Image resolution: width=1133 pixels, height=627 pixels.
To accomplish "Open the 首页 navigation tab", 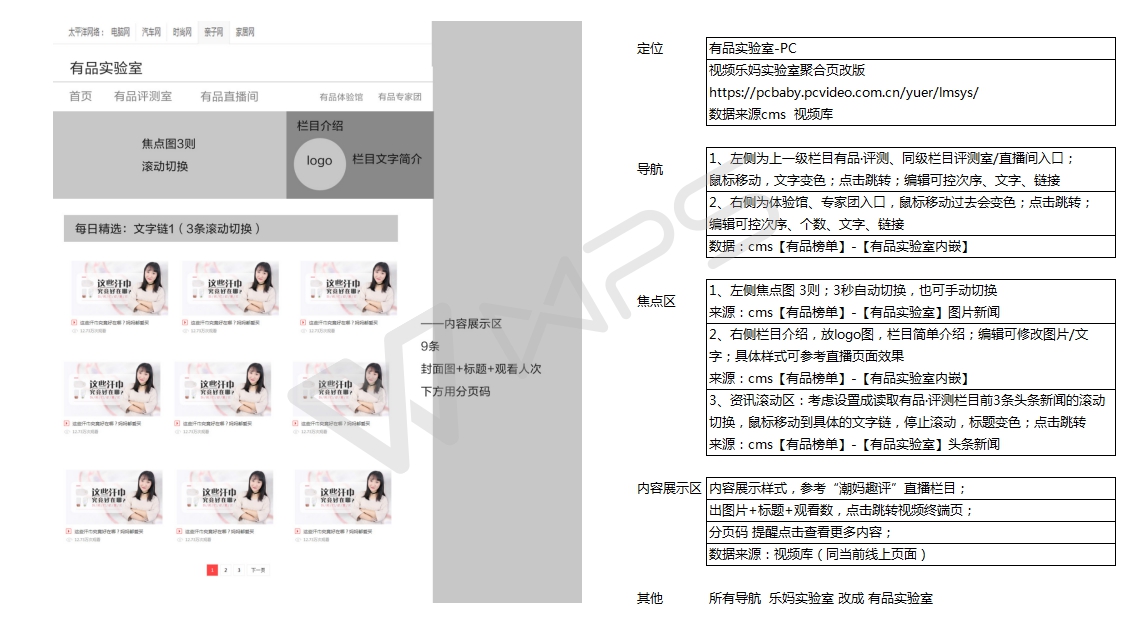I will 80,97.
